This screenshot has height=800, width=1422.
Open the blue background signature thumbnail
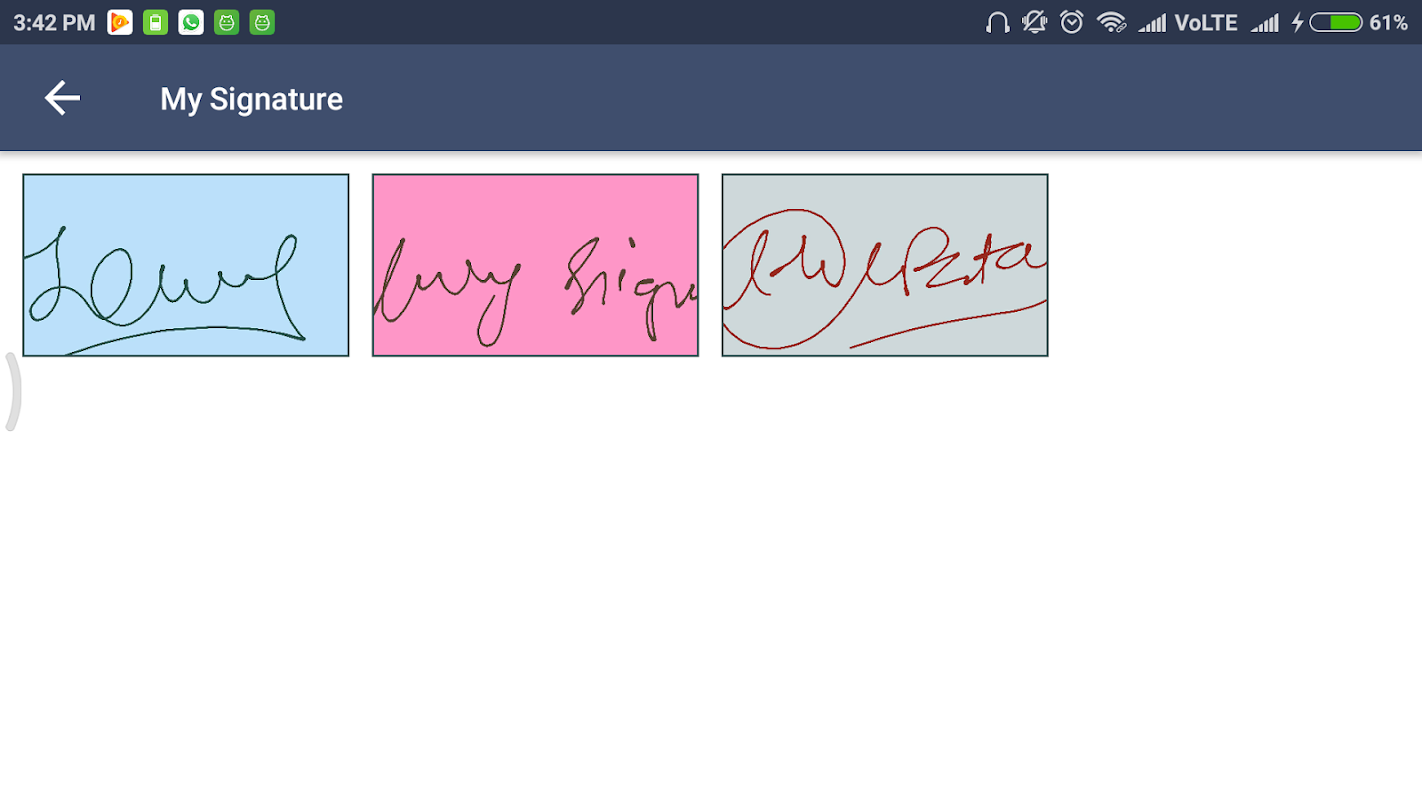[x=186, y=265]
